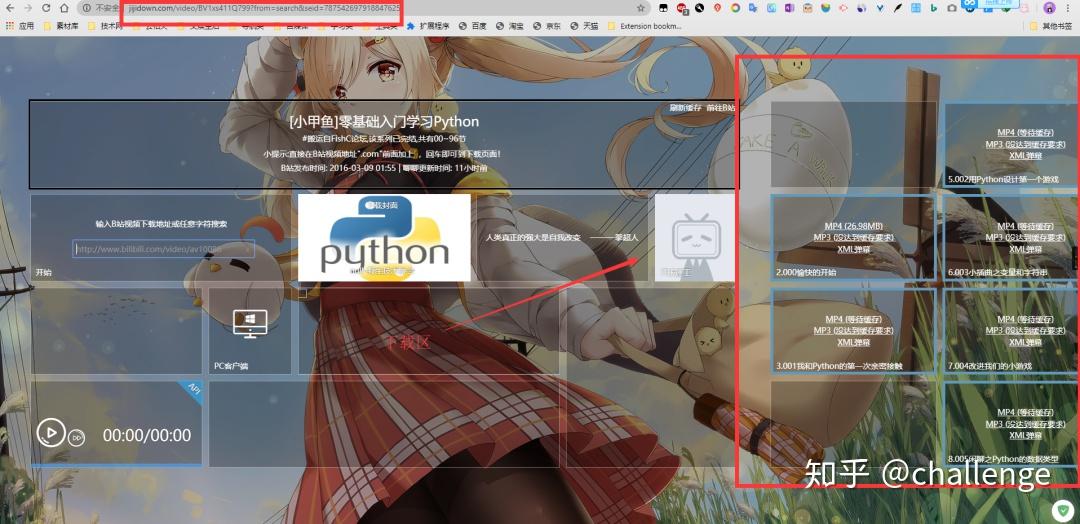This screenshot has width=1080, height=524.
Task: Click the circular play button
Action: coord(50,432)
